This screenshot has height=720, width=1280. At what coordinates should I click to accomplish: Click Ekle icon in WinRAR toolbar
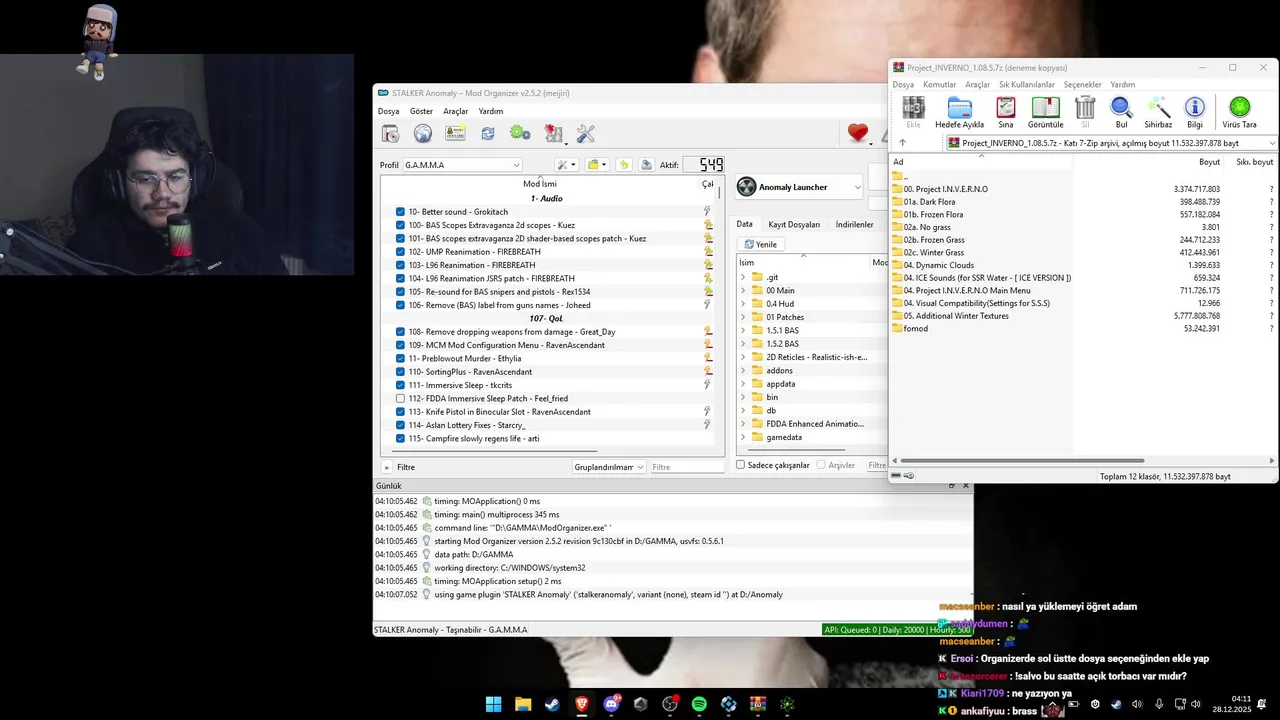click(913, 111)
